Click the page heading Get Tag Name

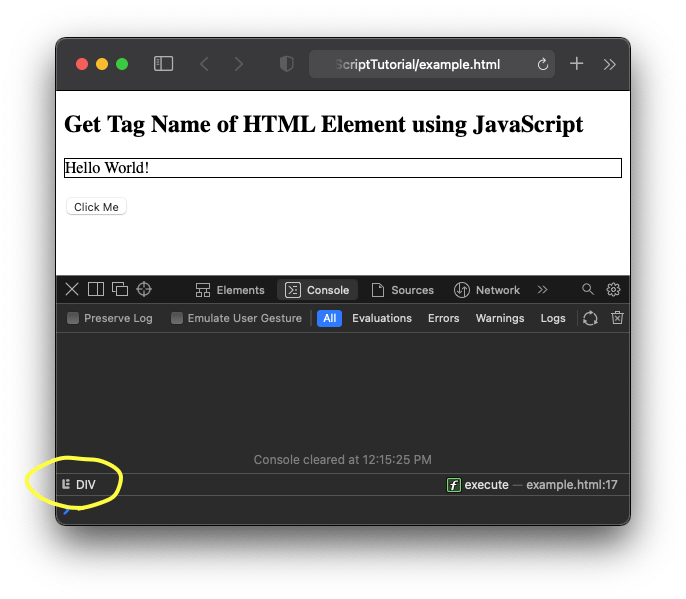click(323, 124)
